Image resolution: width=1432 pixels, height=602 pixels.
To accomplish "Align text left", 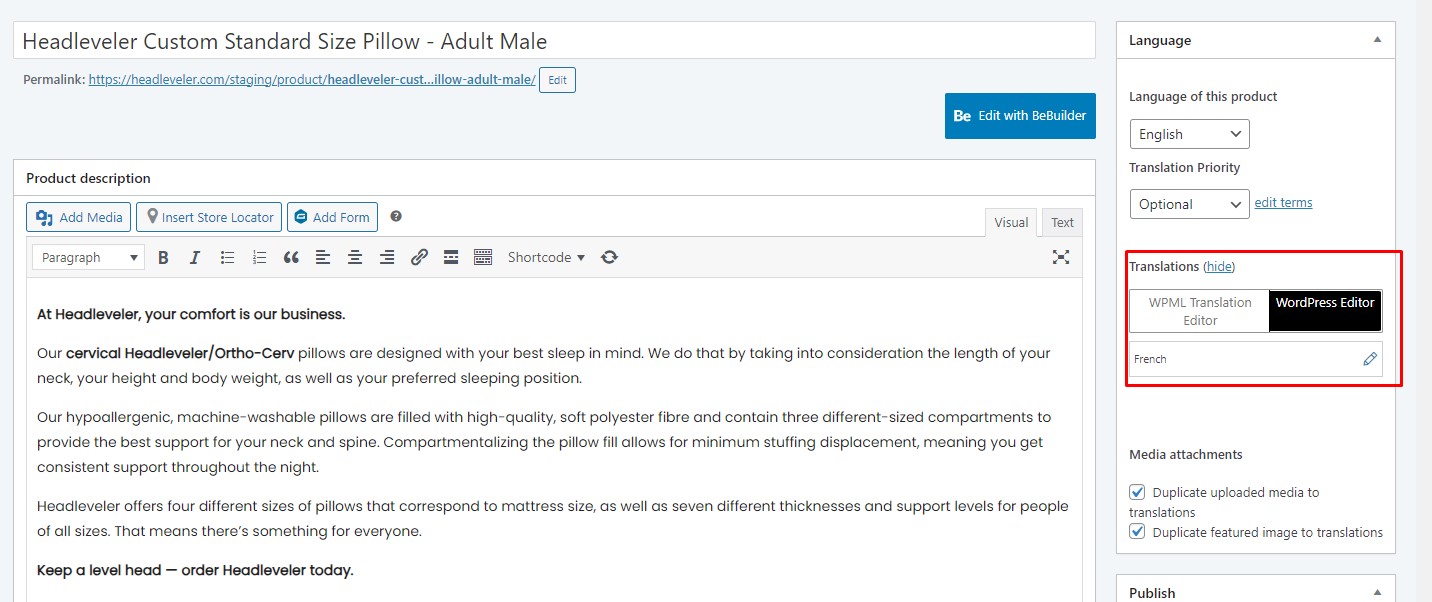I will (x=323, y=257).
